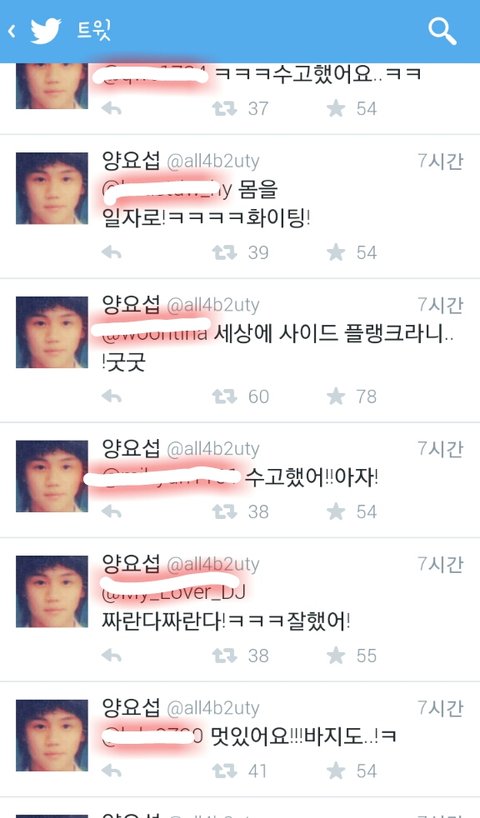
Task: Reply to the 짜란다짜란다 tweet
Action: pos(111,655)
